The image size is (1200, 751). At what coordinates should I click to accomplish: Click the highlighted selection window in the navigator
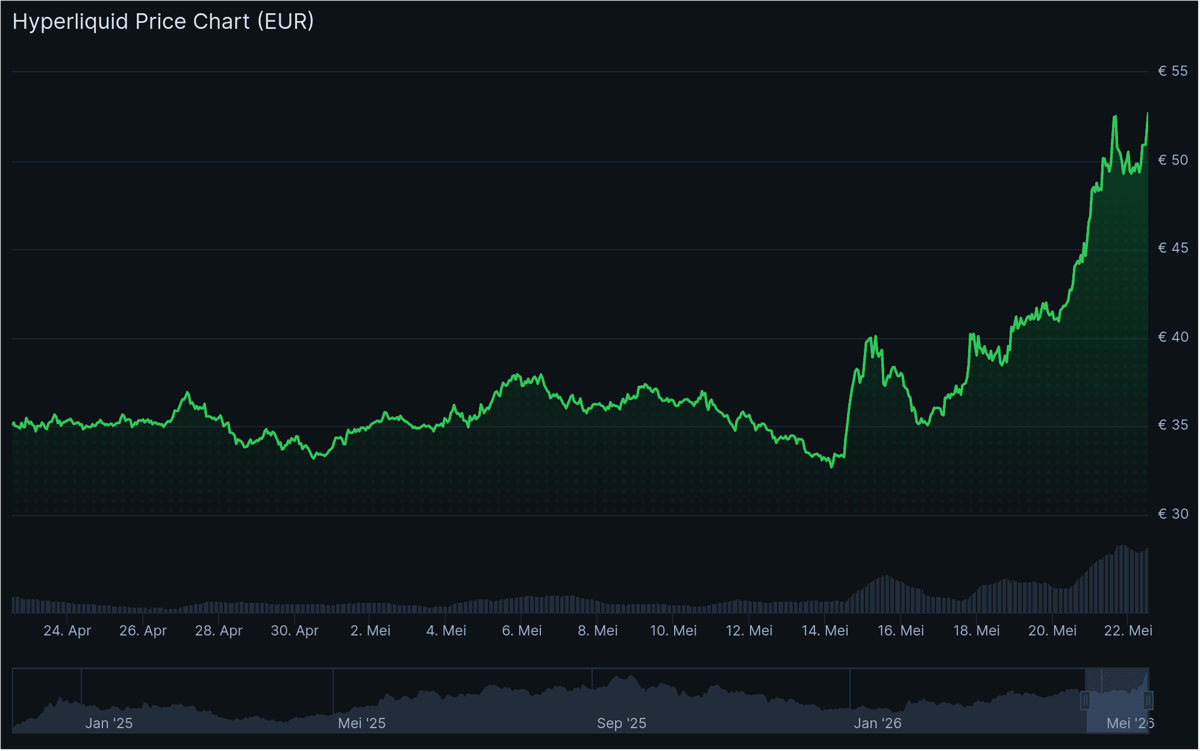click(x=1117, y=701)
